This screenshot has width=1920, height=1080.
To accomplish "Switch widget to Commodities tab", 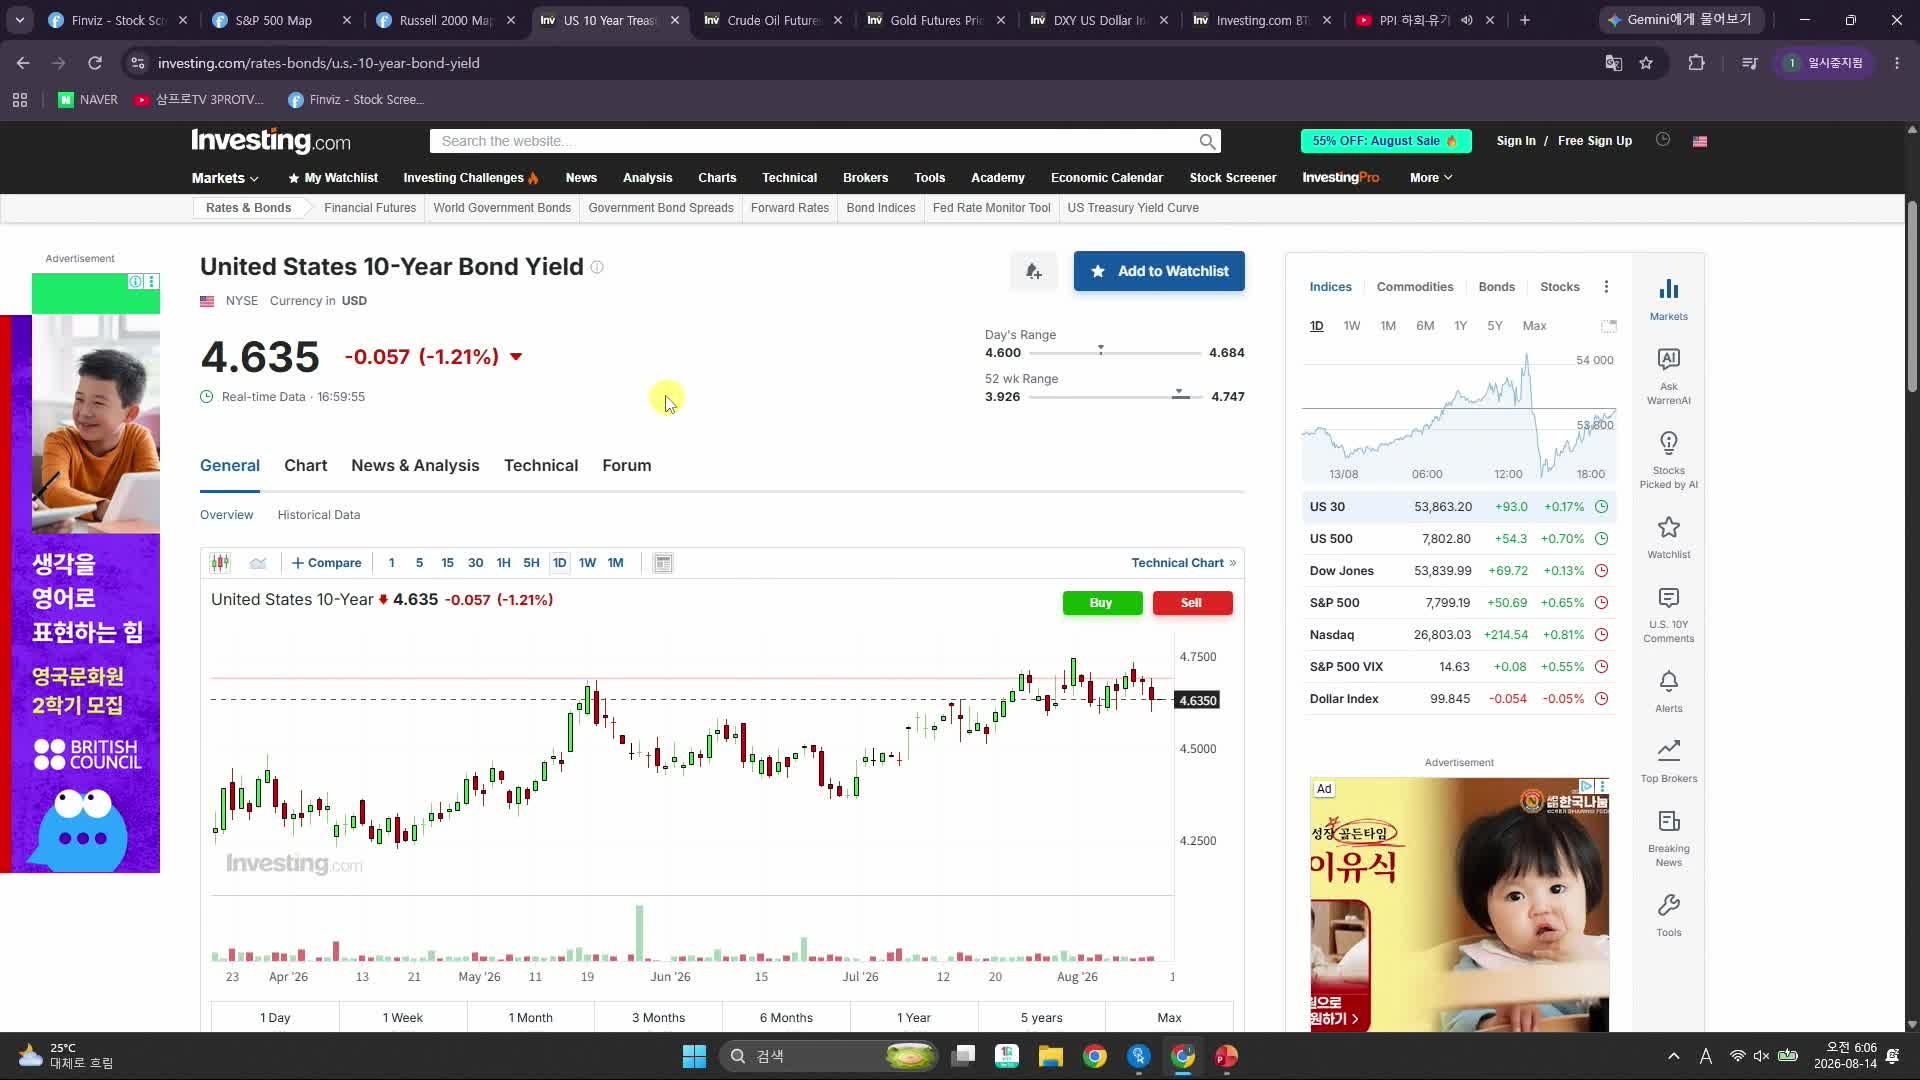I will tap(1414, 287).
